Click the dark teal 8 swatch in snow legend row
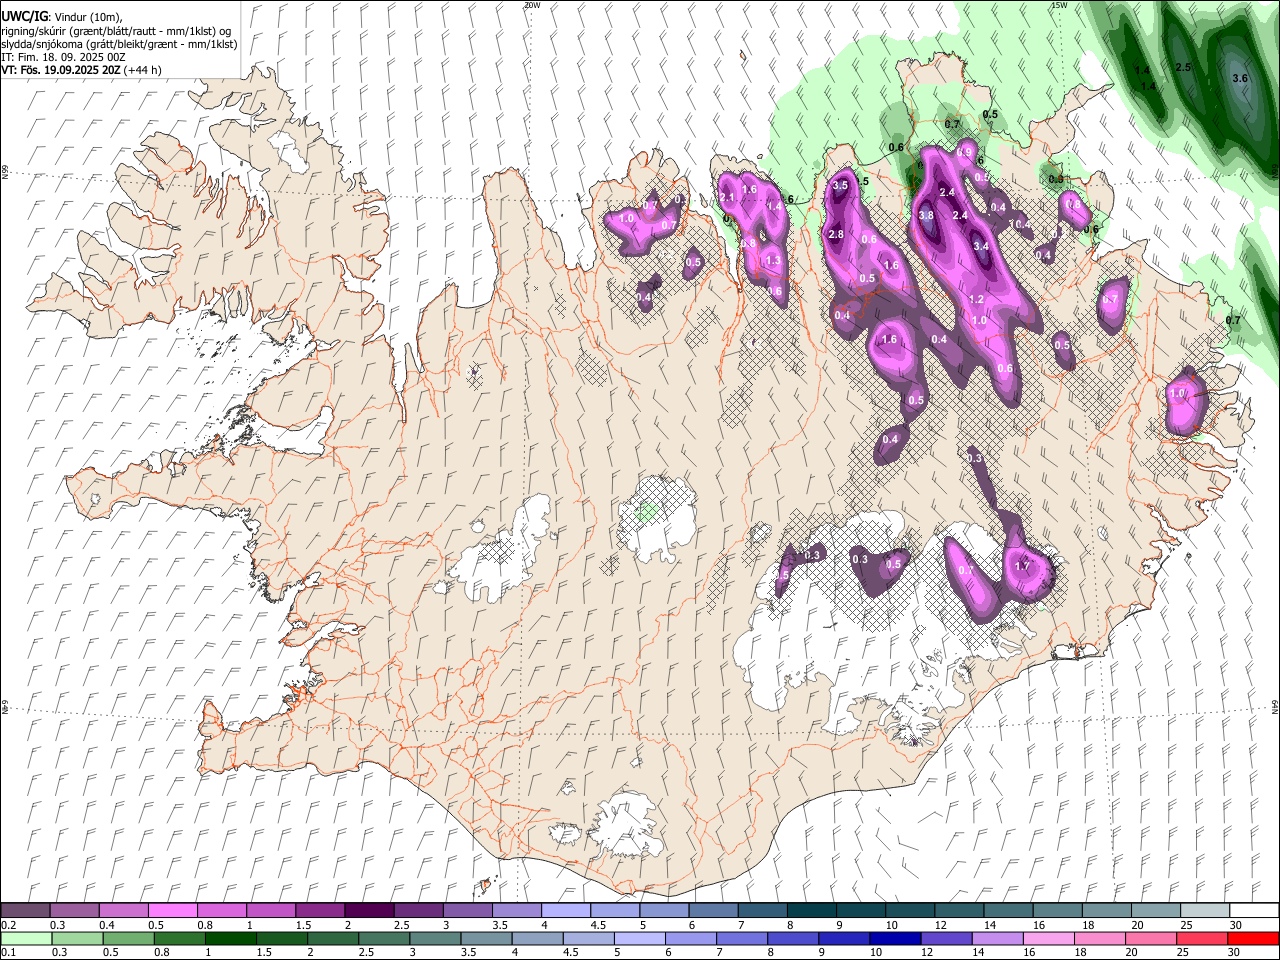The image size is (1280, 960). (x=812, y=910)
